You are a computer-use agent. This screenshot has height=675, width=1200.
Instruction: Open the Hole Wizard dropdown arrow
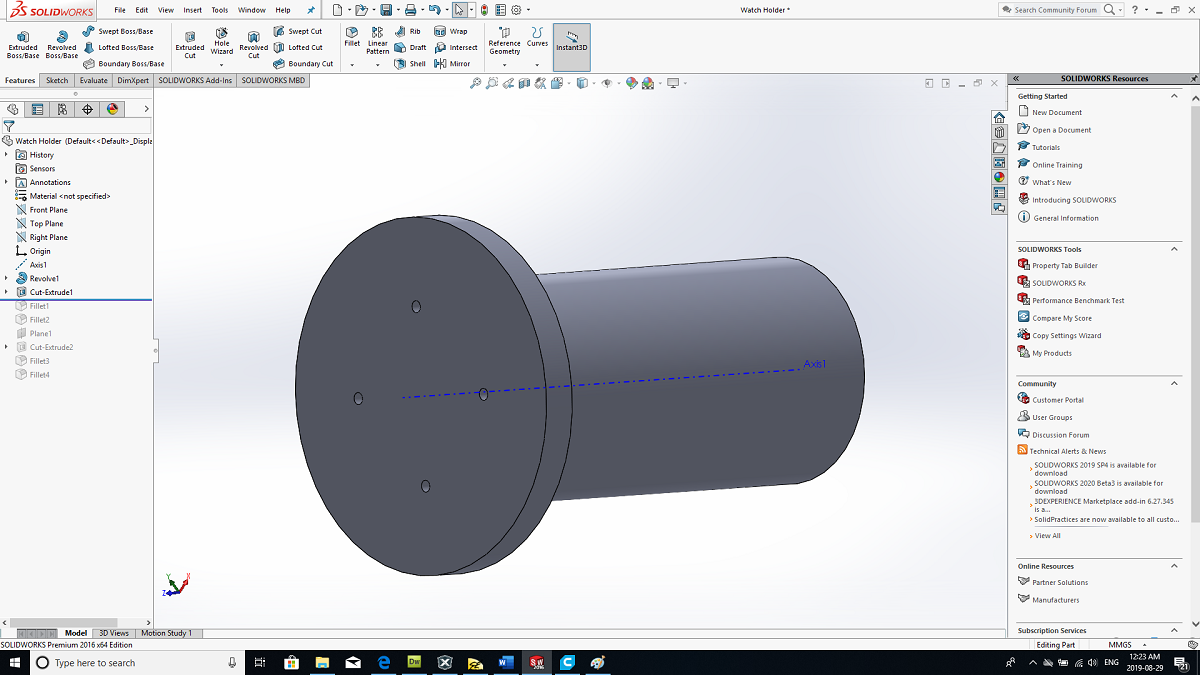(x=222, y=65)
